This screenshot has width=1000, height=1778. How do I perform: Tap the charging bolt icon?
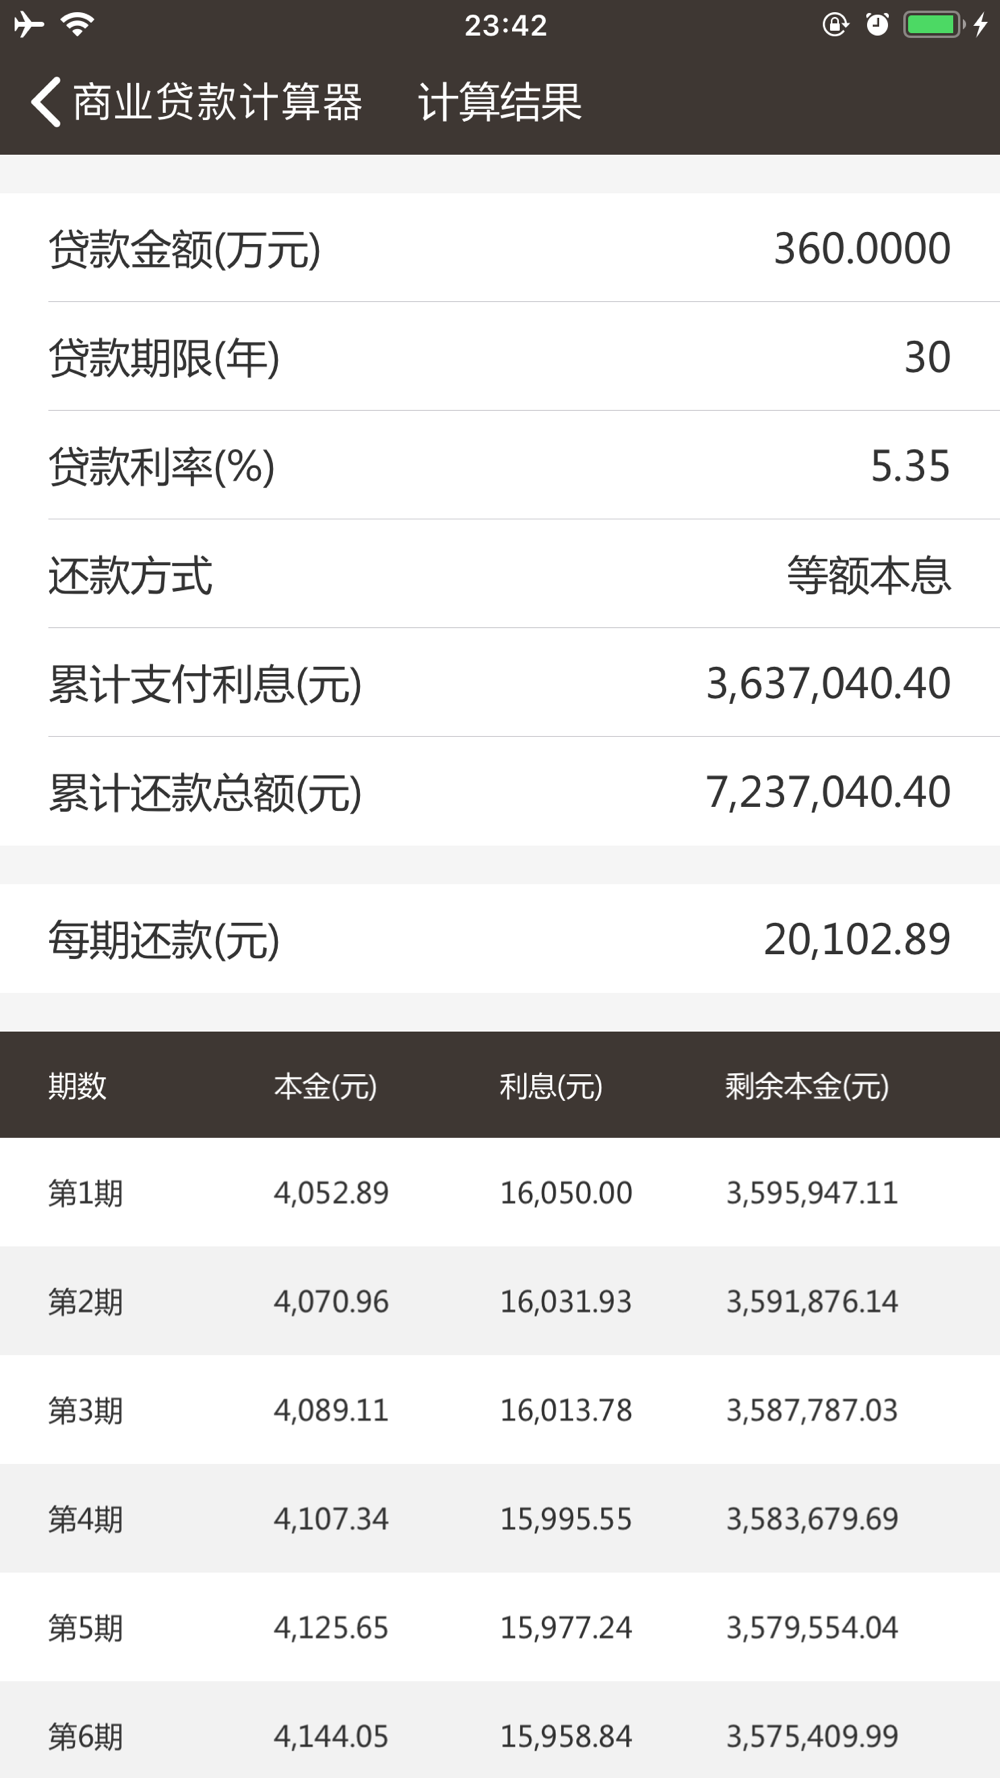[980, 24]
